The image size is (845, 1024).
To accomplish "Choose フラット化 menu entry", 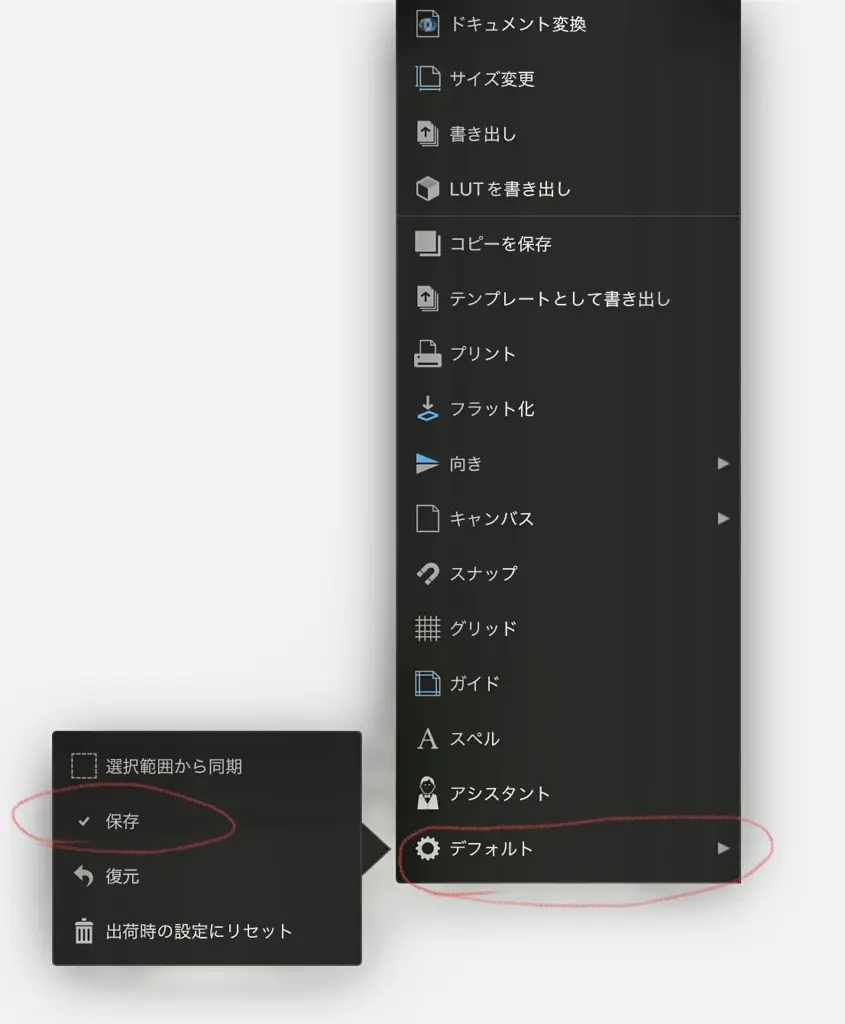I will (568, 408).
